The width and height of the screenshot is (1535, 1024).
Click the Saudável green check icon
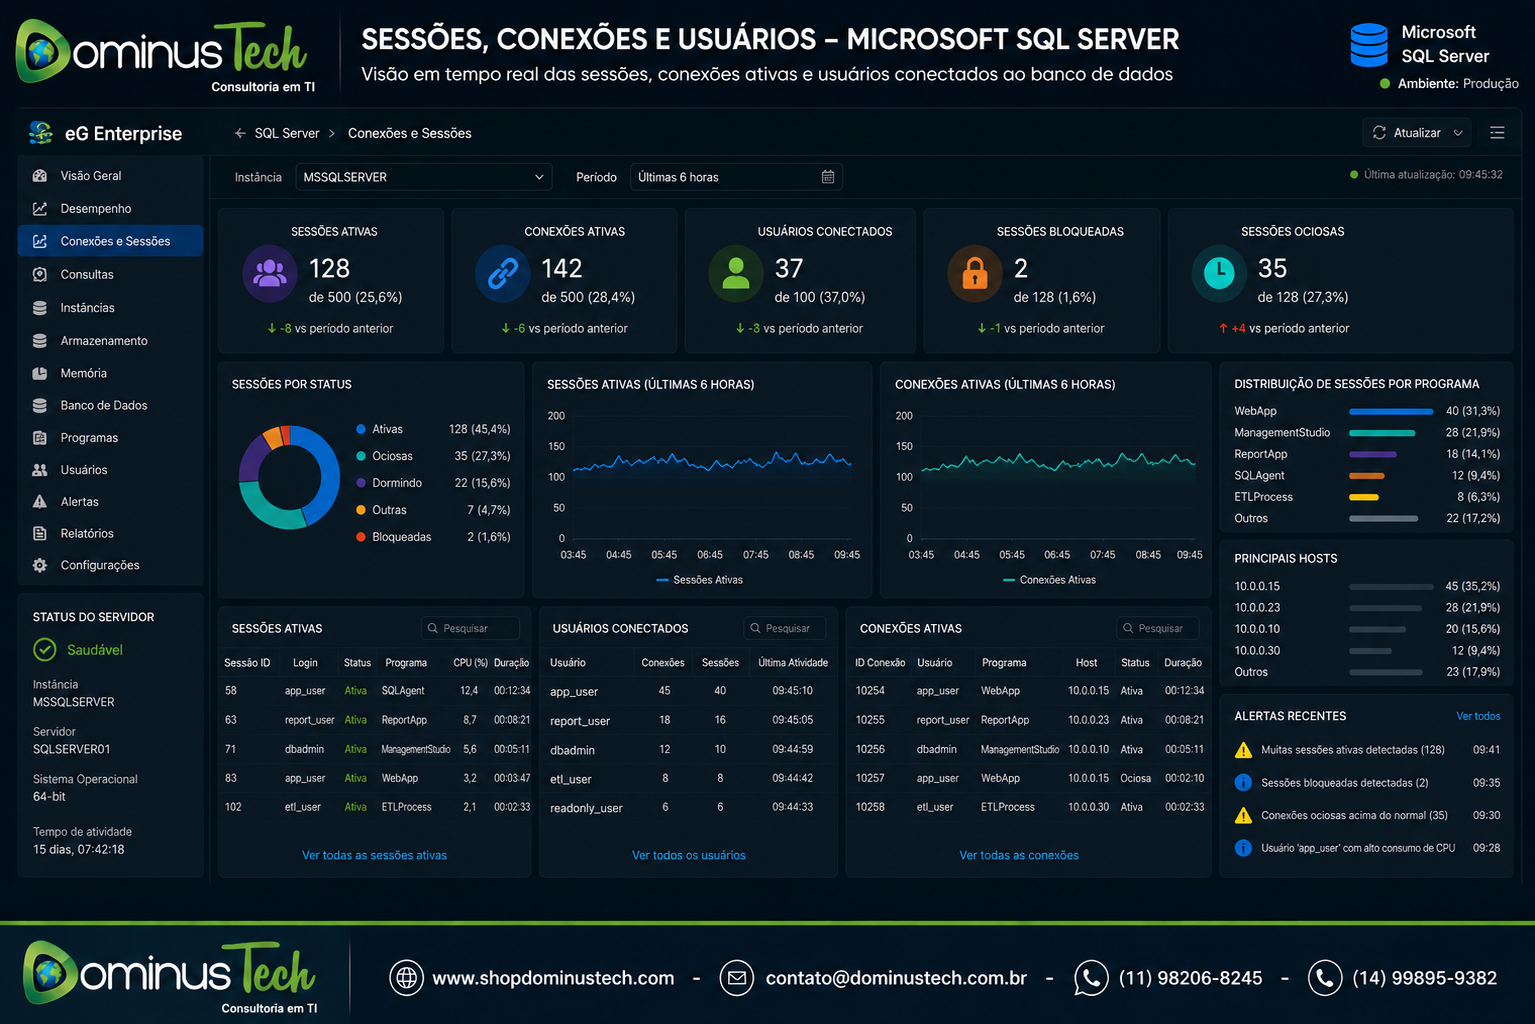tap(45, 650)
